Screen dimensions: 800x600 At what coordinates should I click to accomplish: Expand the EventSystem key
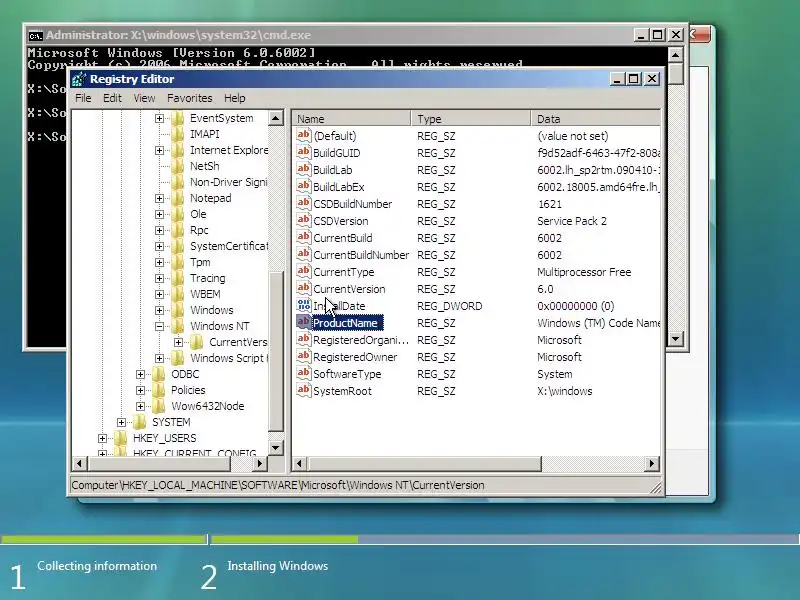point(159,118)
